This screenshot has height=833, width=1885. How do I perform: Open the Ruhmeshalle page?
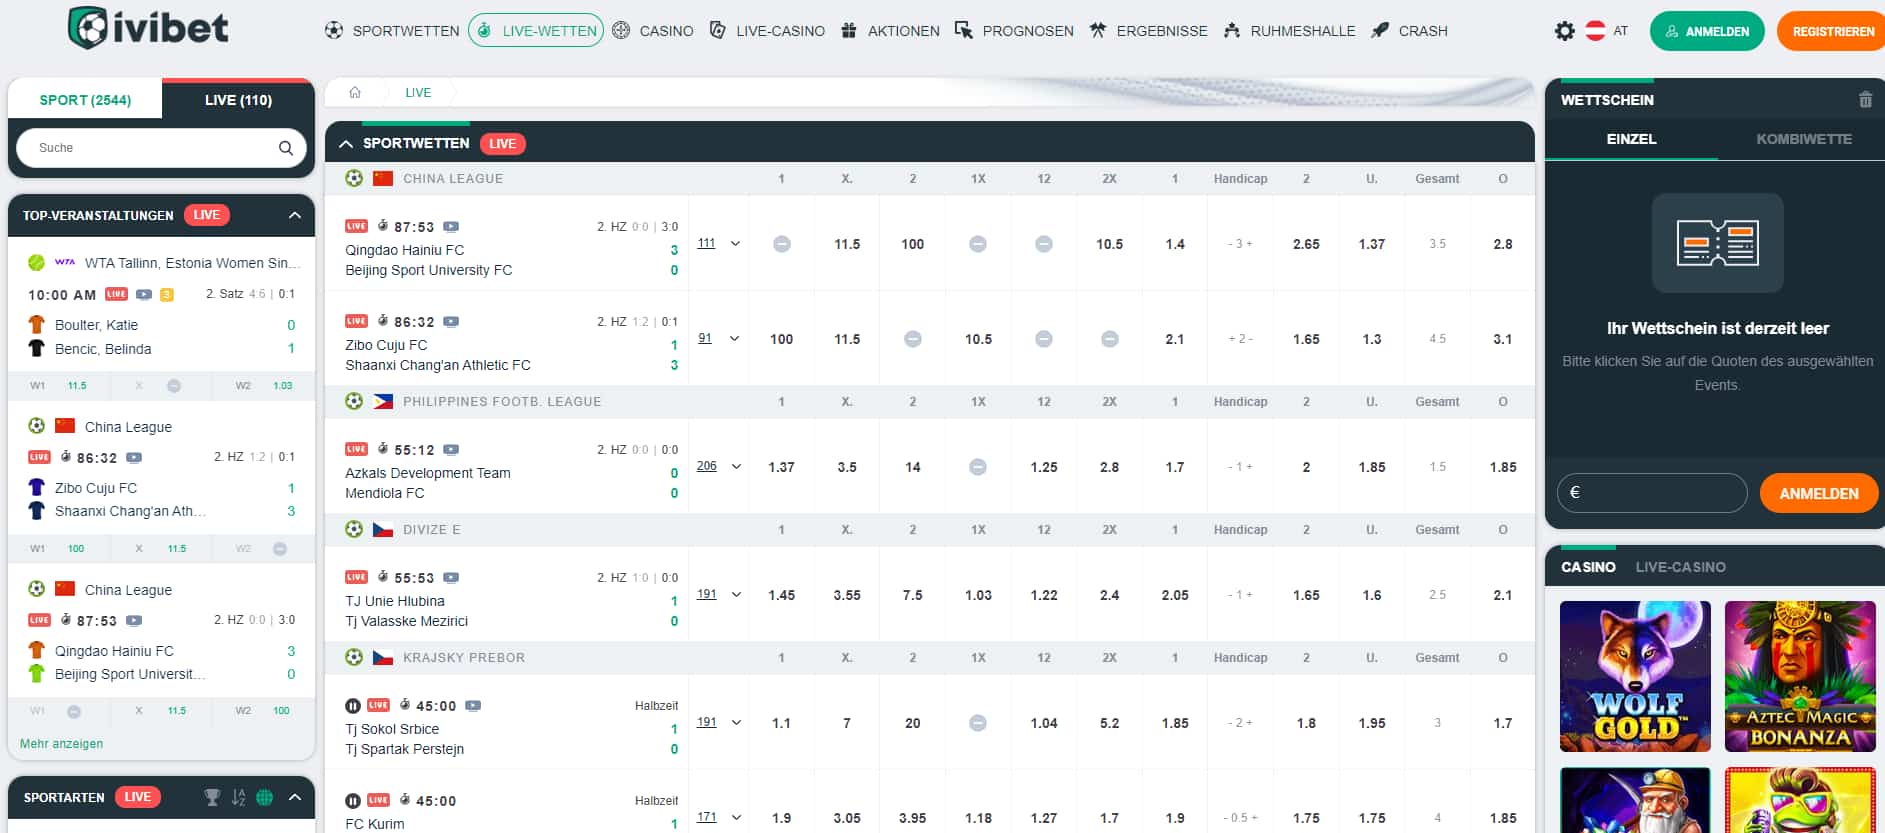point(1289,31)
